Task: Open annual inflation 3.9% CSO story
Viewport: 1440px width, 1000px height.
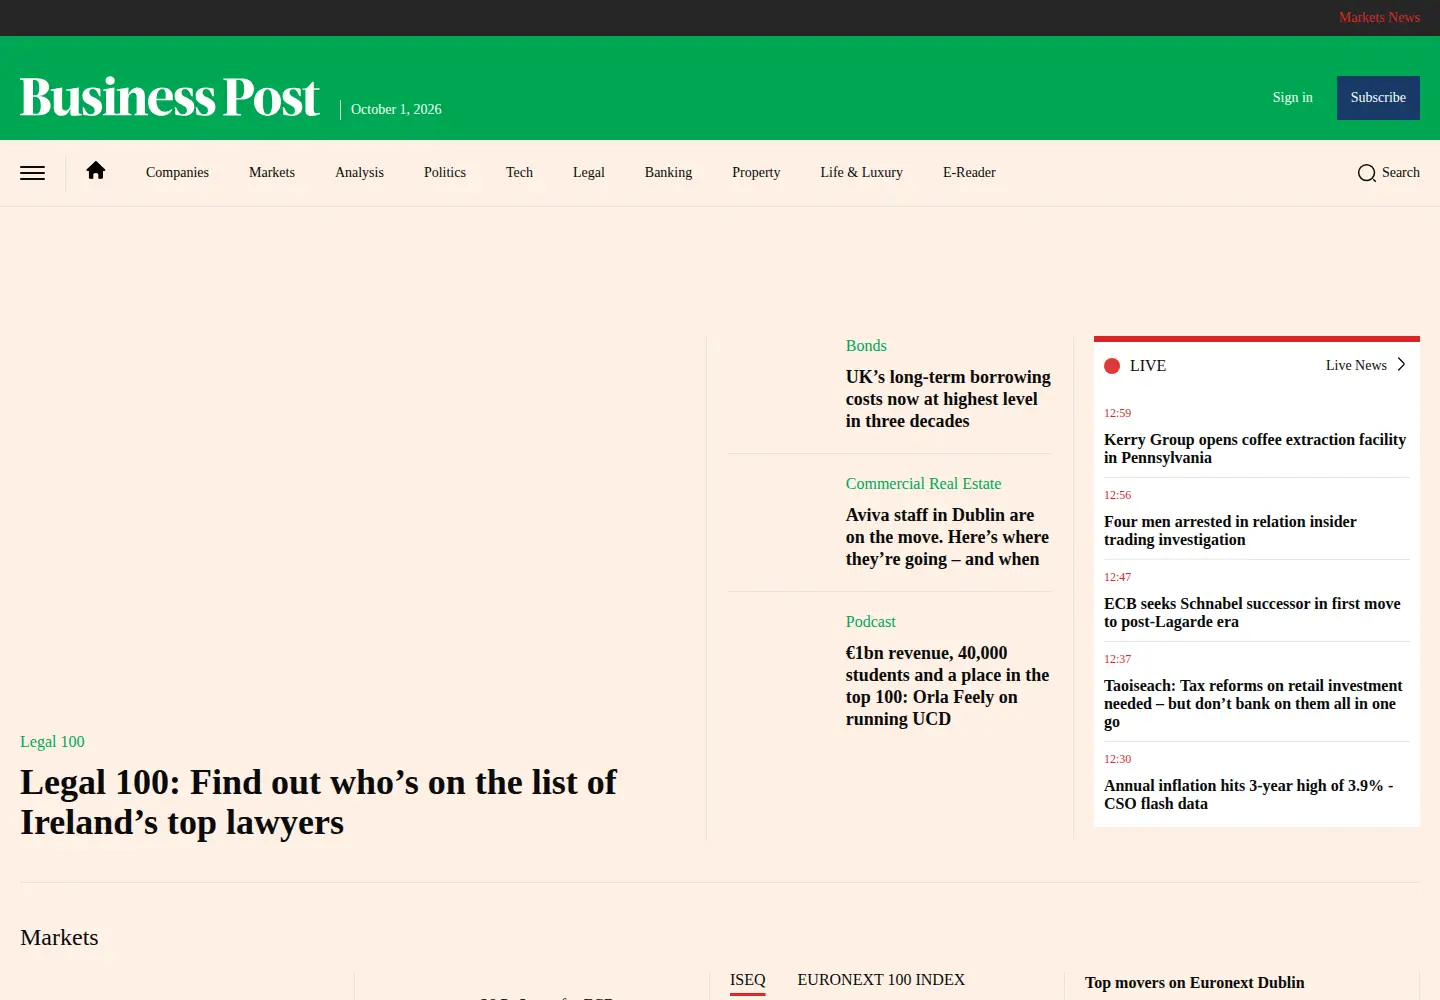Action: pos(1248,795)
